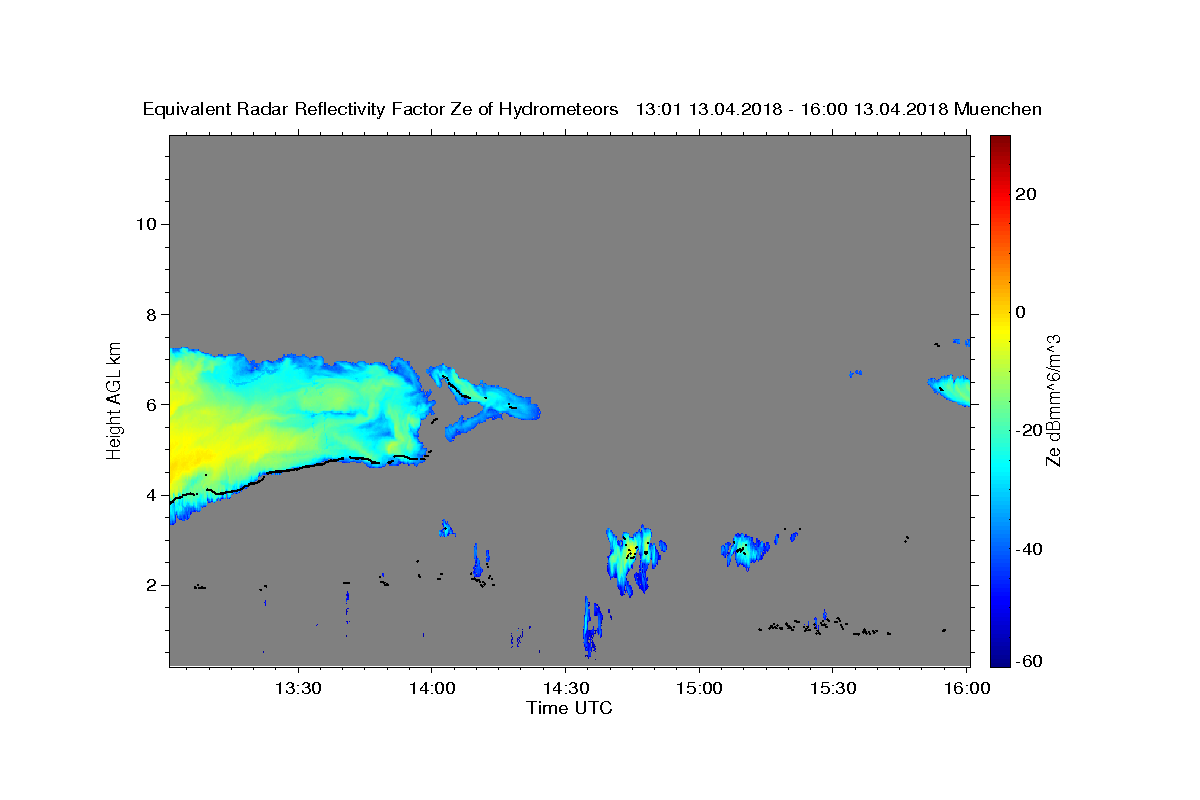The height and width of the screenshot is (800, 1200).
Task: Click the yellow zone of the colorbar
Action: [x=999, y=325]
